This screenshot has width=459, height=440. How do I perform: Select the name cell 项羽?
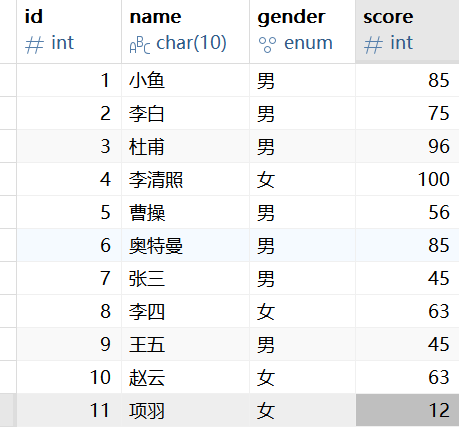pyautogui.click(x=185, y=410)
